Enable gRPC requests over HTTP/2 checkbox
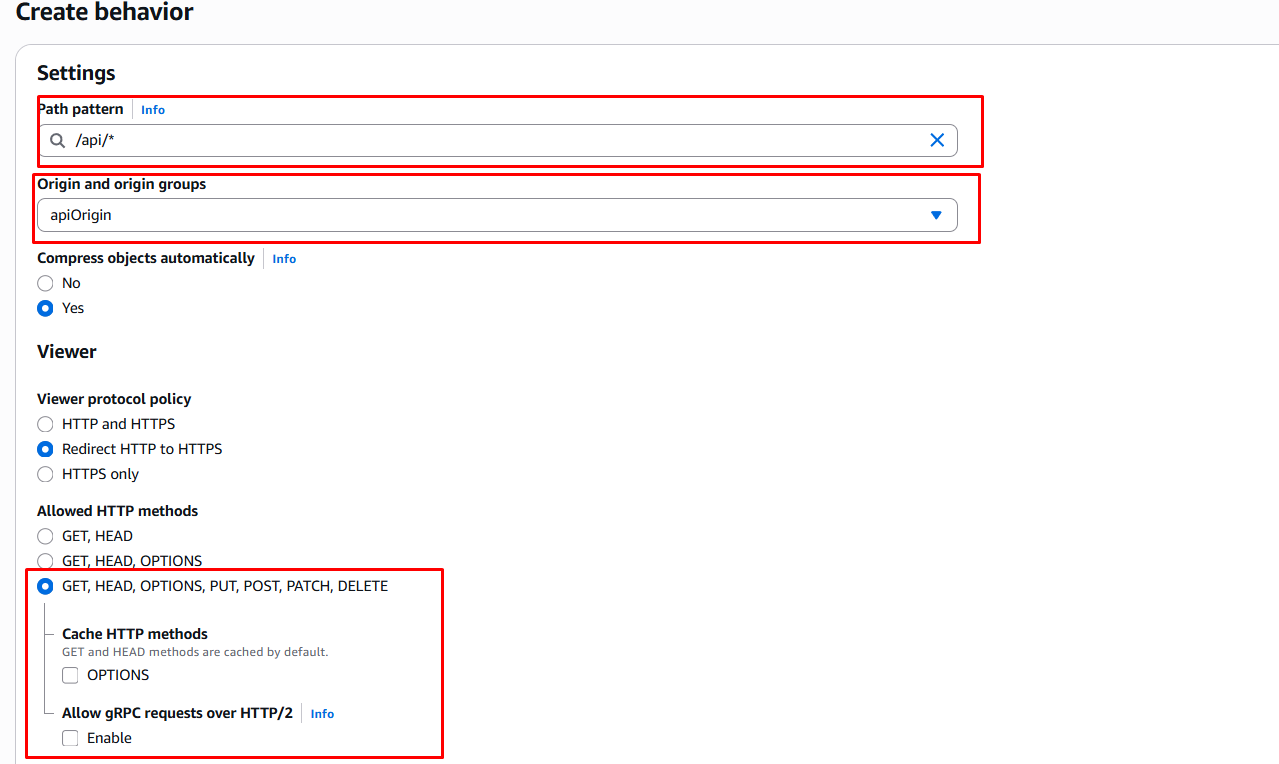 point(70,739)
